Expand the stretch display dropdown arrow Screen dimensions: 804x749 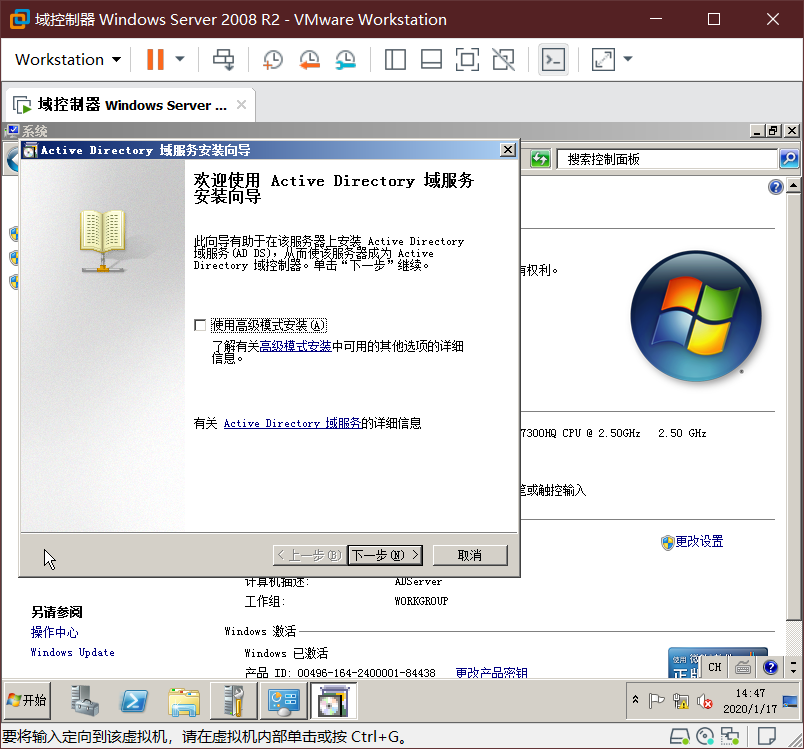[x=628, y=59]
